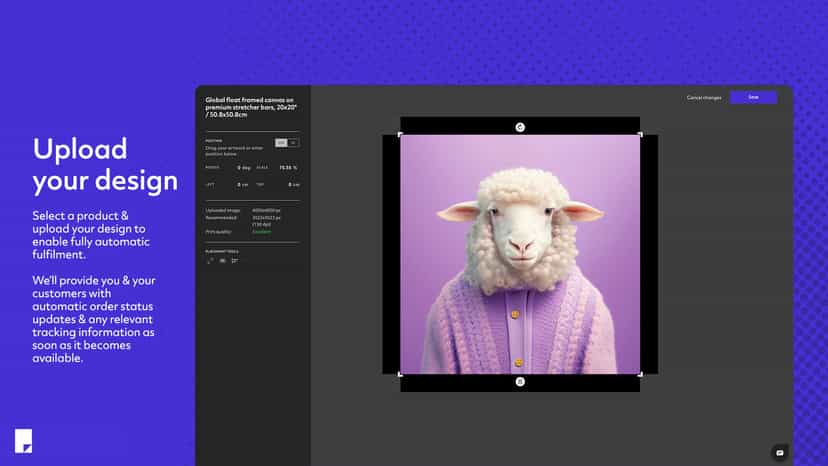
Task: Click the top-right corner resize handle
Action: [x=640, y=135]
